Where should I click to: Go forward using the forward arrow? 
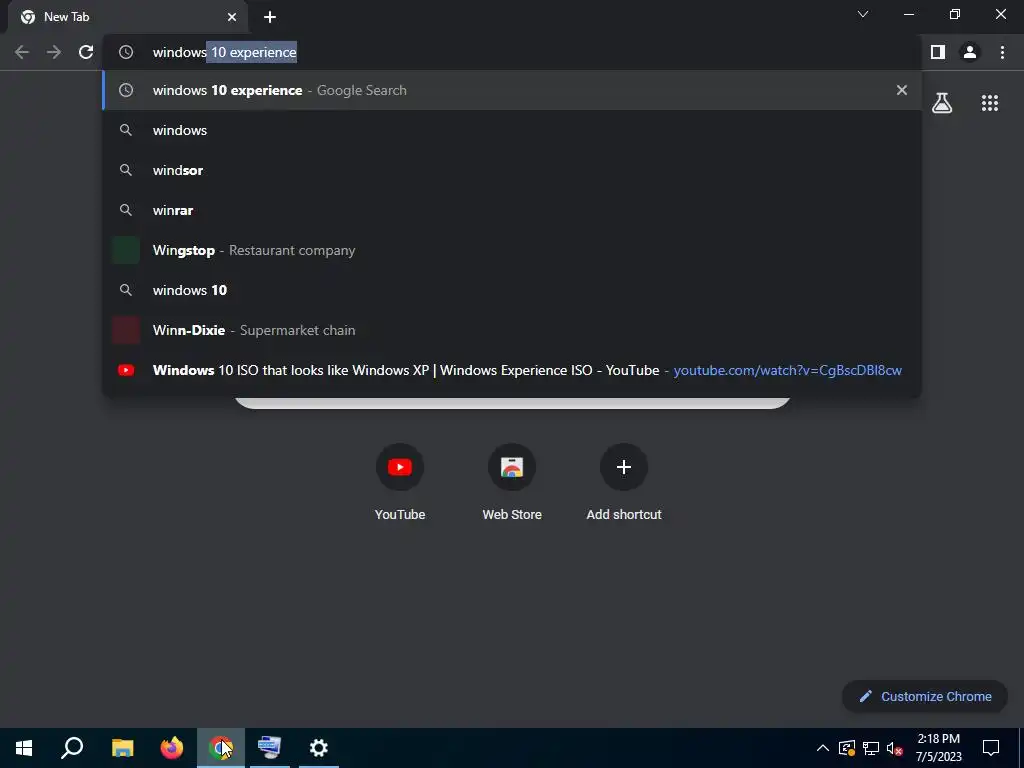point(54,52)
